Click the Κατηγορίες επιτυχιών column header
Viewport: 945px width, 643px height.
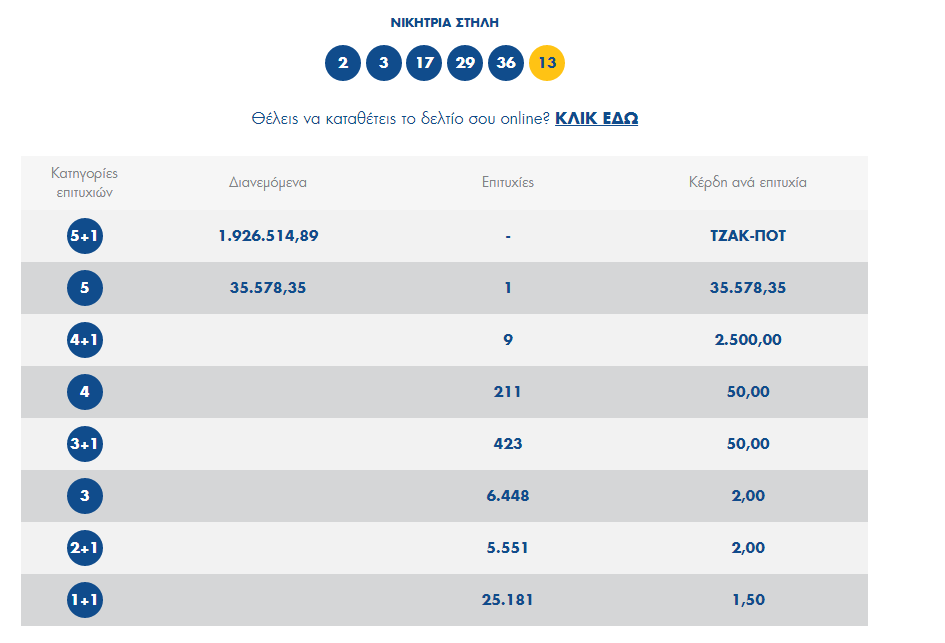point(85,183)
